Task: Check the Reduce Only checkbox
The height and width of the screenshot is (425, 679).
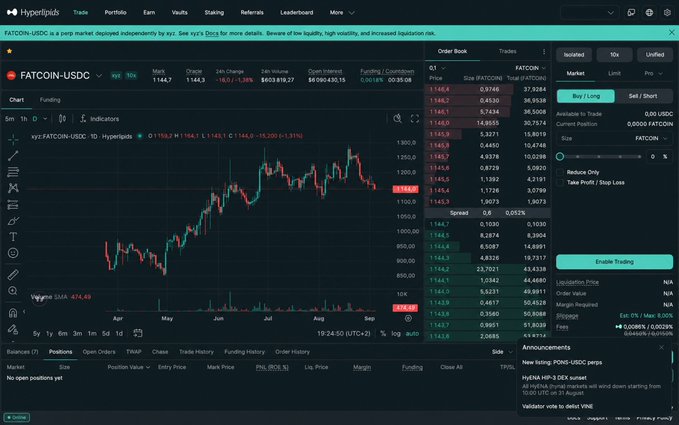Action: pos(560,172)
